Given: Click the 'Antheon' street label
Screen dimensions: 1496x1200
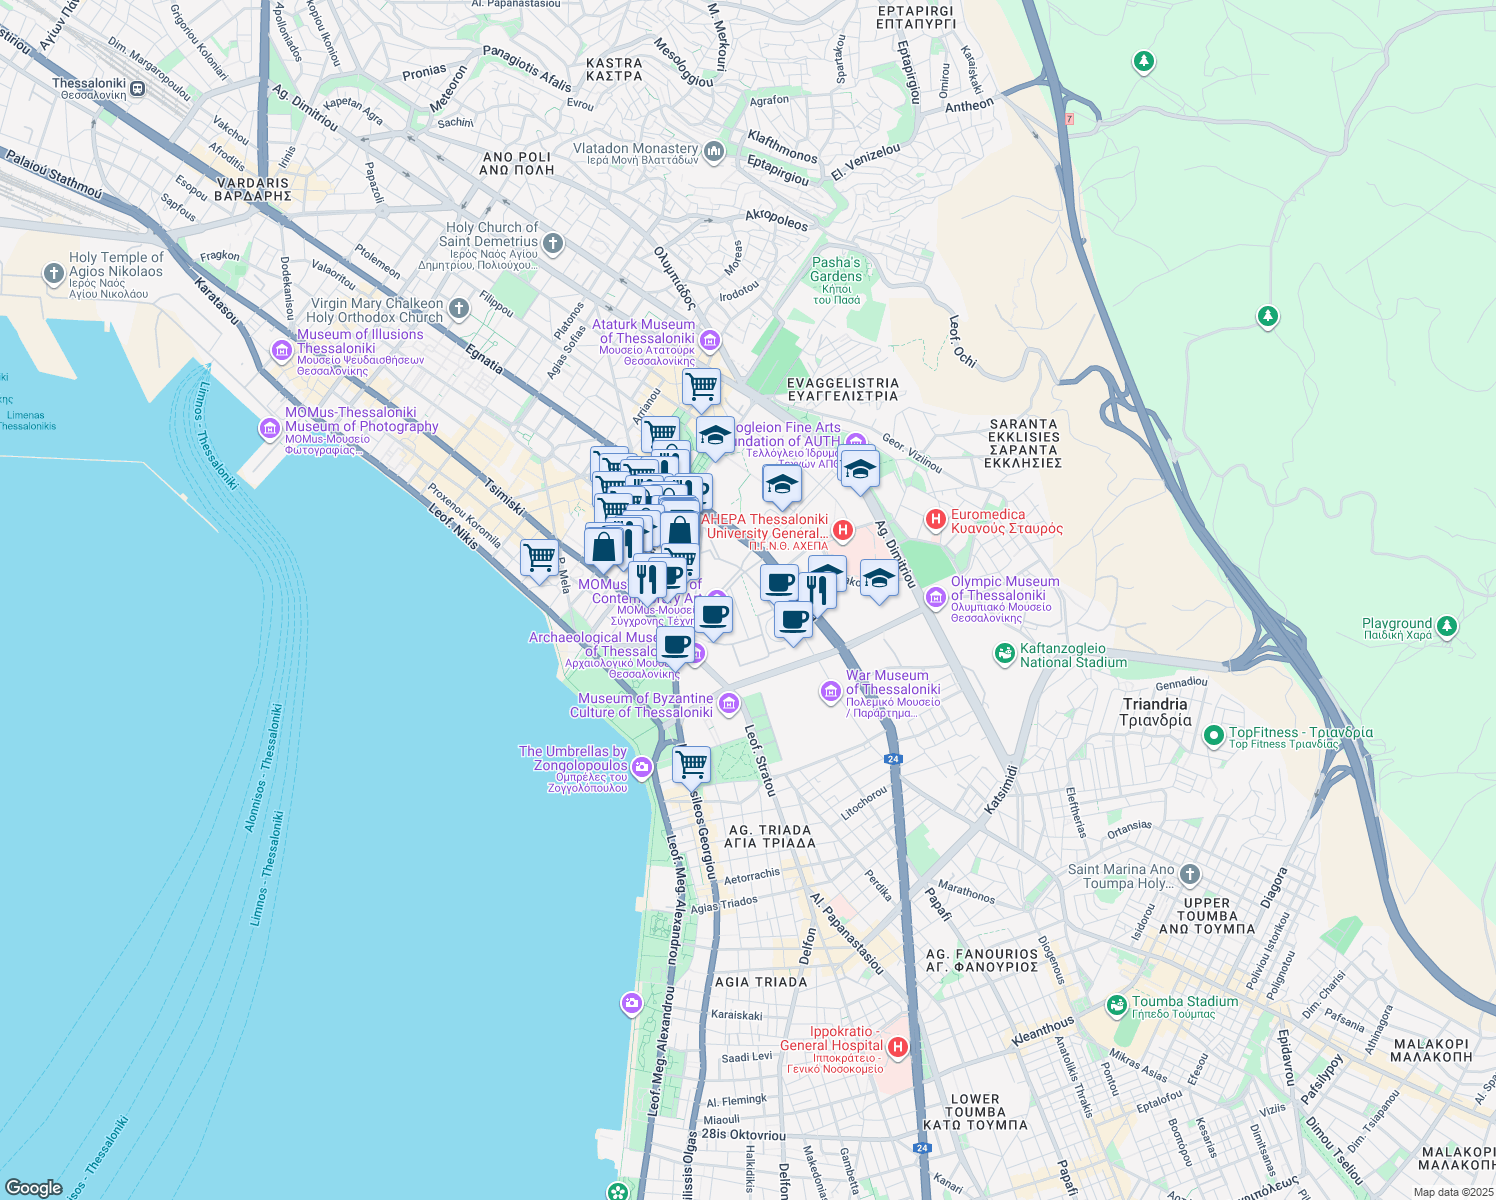Looking at the screenshot, I should (x=970, y=105).
